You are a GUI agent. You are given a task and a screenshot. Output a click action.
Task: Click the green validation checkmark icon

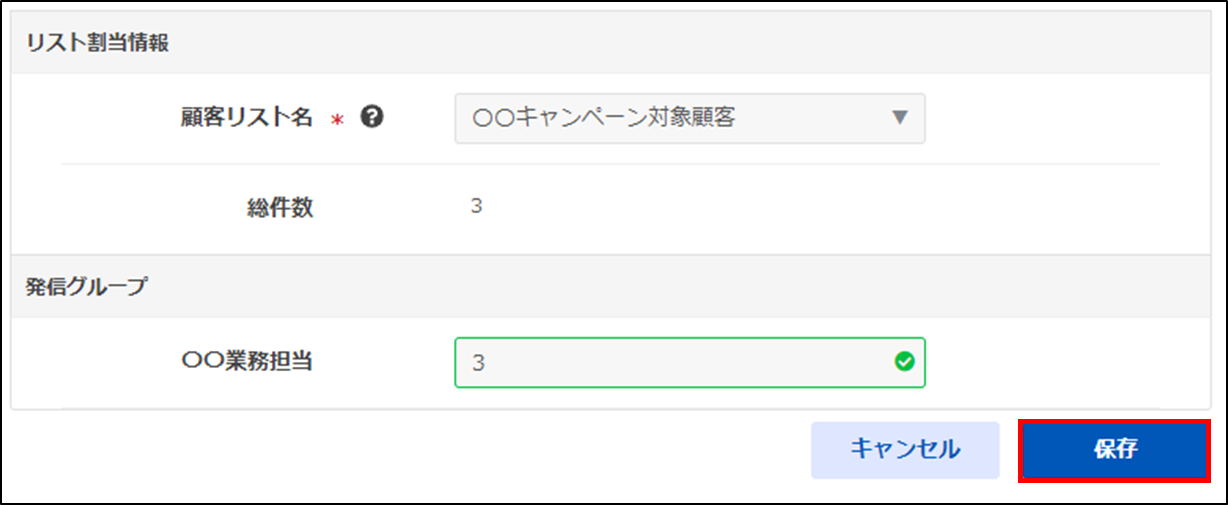click(904, 362)
